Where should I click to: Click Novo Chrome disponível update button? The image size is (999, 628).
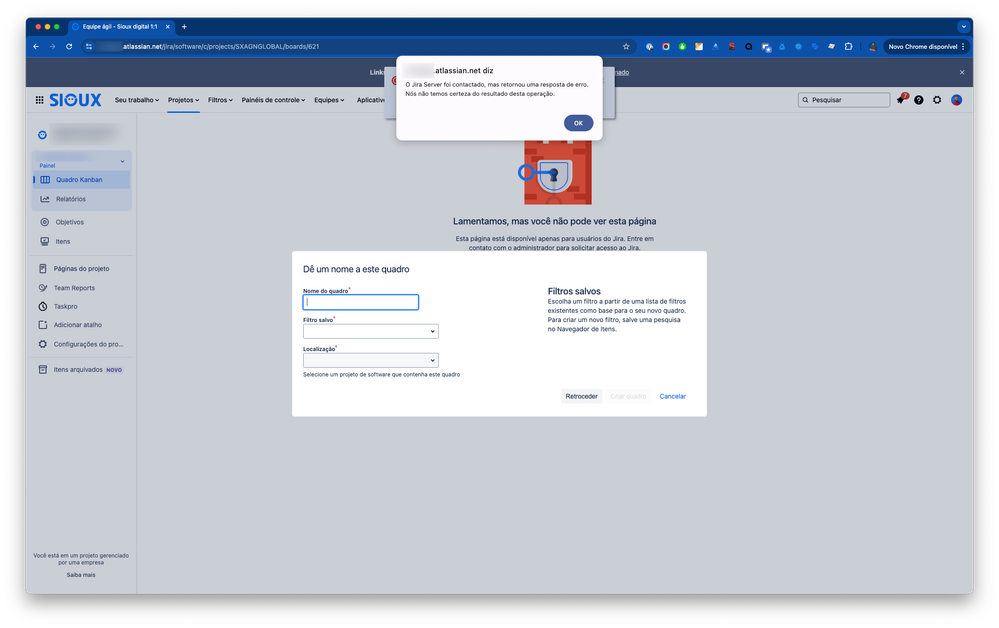[922, 46]
